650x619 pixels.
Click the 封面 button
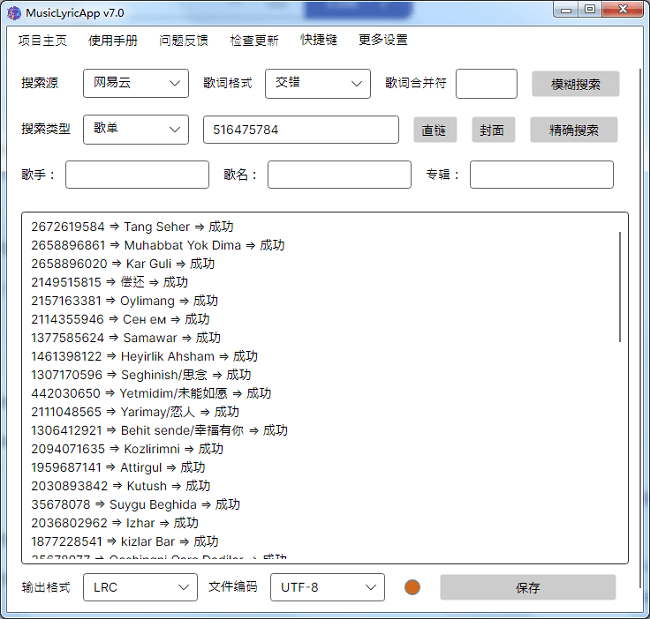(493, 130)
